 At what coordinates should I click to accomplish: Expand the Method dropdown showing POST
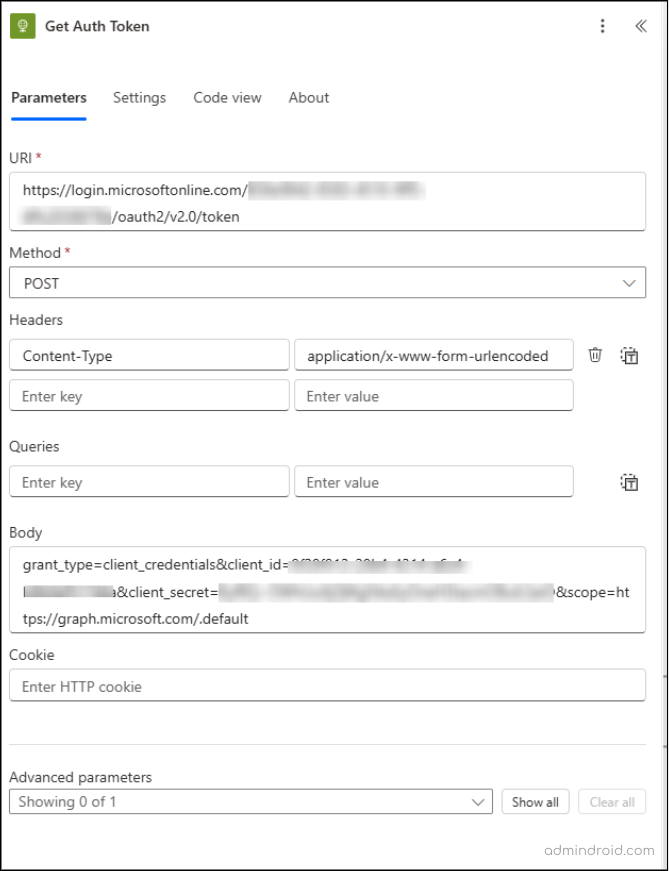[327, 283]
